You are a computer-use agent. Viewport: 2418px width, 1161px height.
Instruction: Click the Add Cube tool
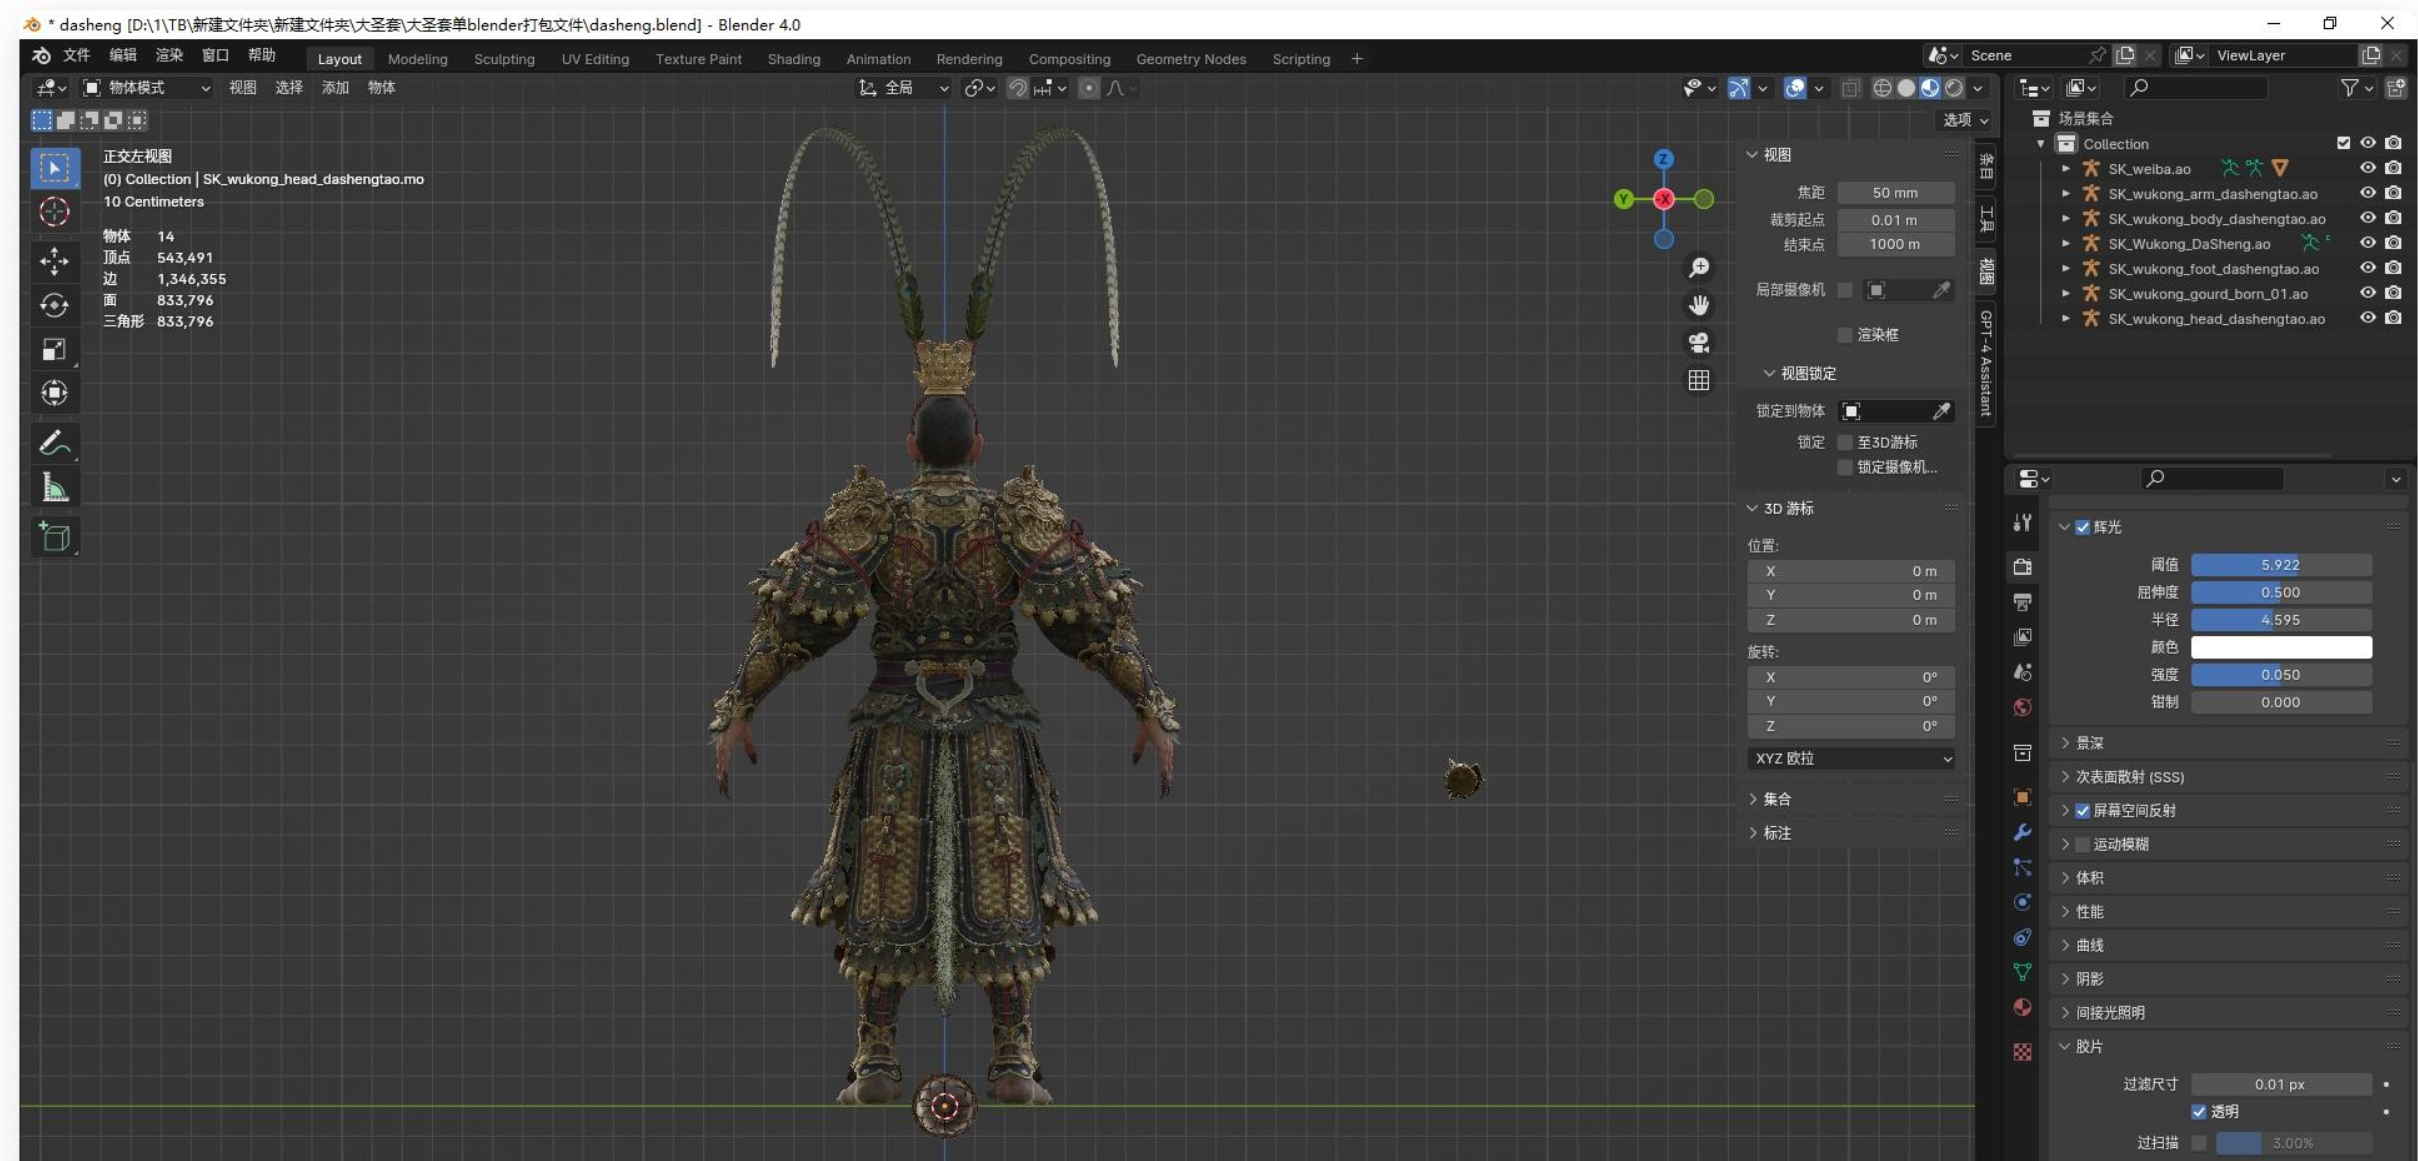click(x=54, y=537)
